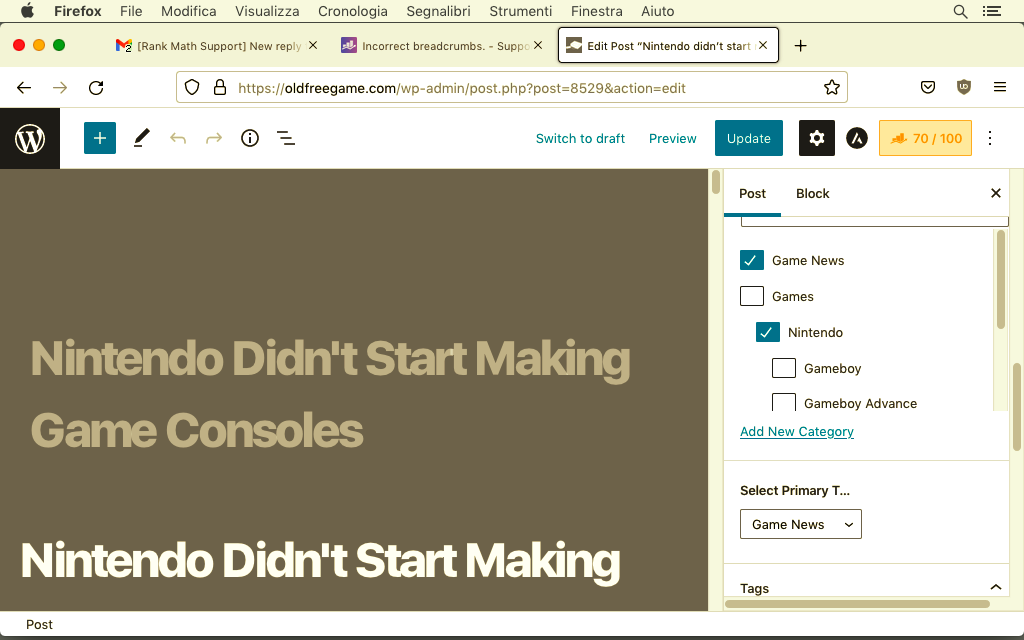Open the Select Primary Term dropdown
The image size is (1024, 640).
[801, 524]
